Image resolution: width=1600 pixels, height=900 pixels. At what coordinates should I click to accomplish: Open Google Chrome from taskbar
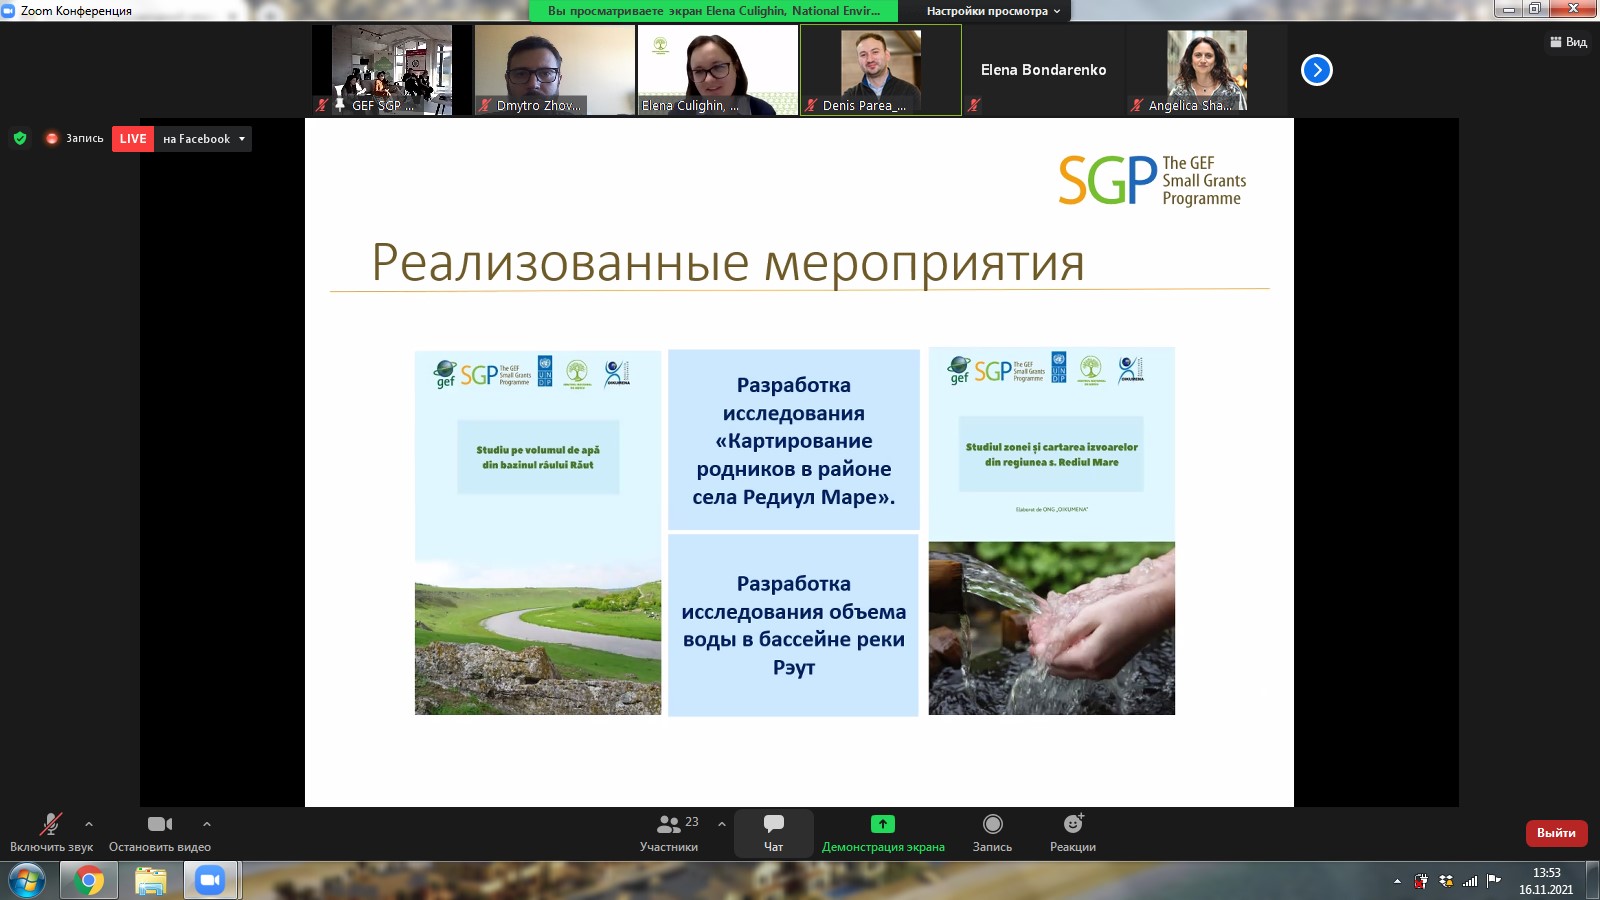click(x=88, y=881)
